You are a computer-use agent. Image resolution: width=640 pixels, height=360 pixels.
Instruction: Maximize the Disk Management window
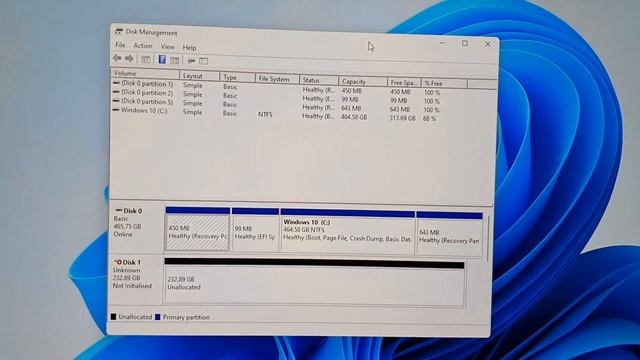point(464,43)
